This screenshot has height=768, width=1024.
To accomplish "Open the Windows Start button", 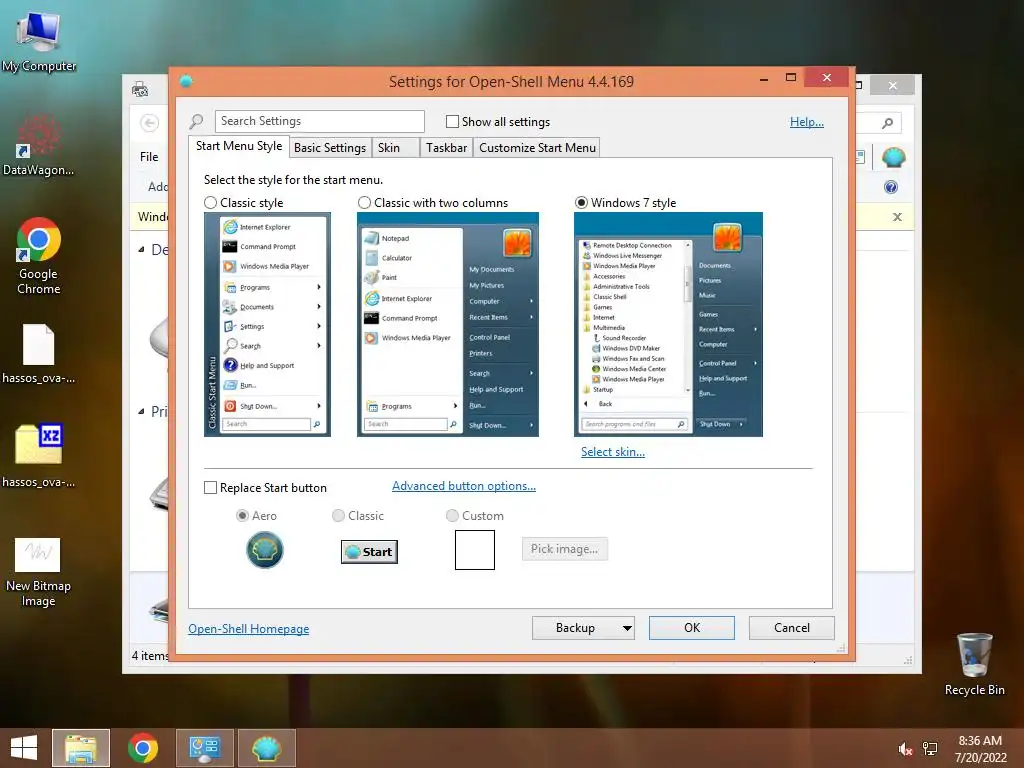I will point(24,748).
